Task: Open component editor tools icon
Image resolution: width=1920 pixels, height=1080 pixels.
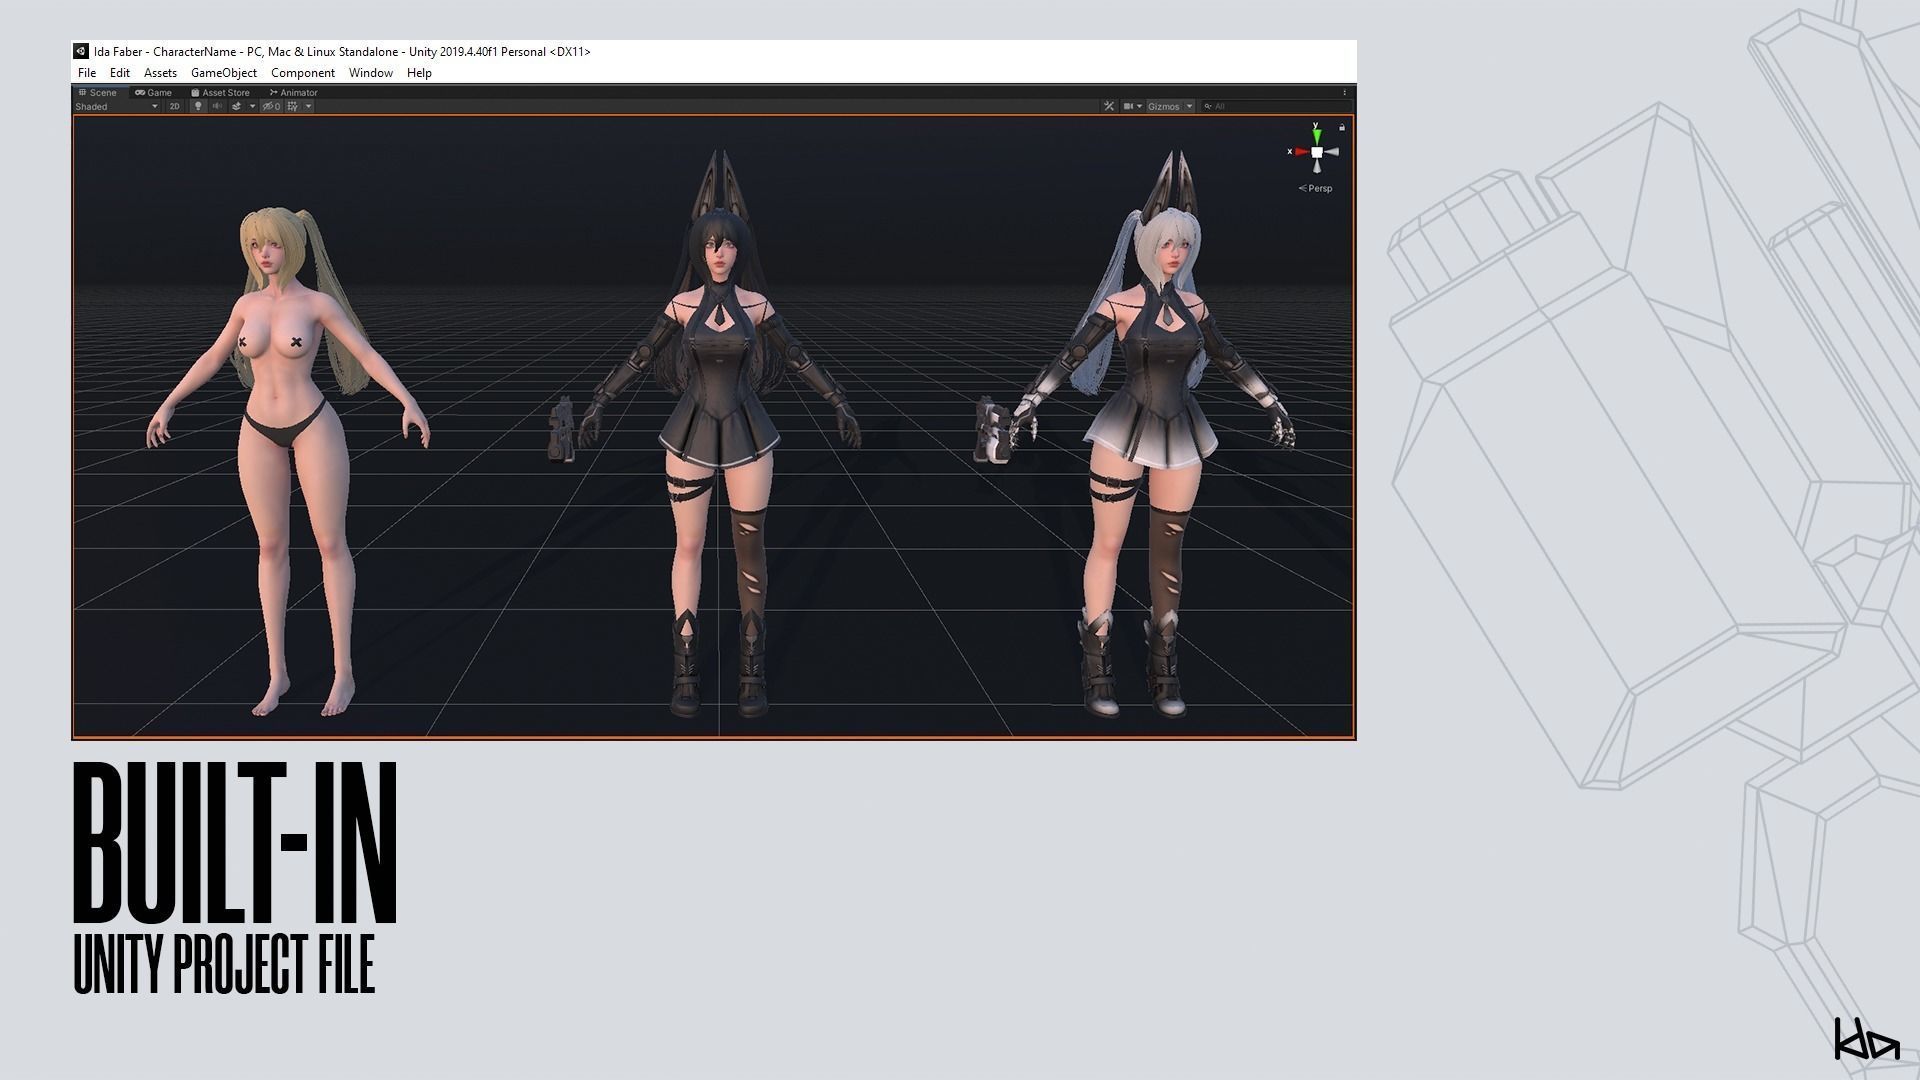Action: pos(1109,106)
